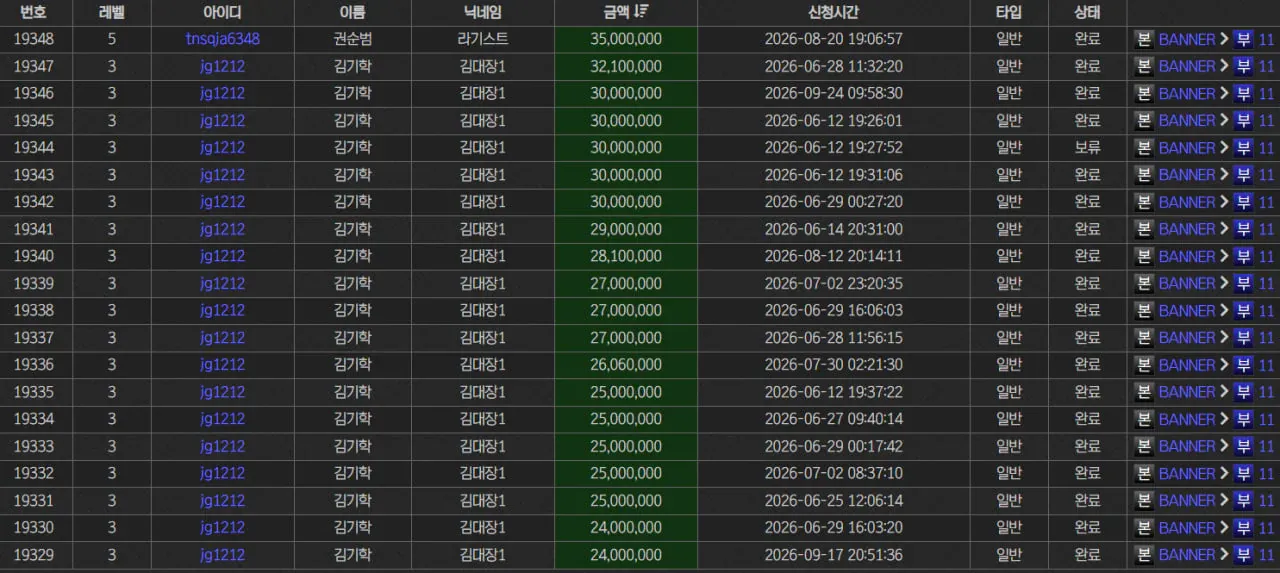1280x573 pixels.
Task: Sort by the 이름 column header
Action: click(x=352, y=12)
